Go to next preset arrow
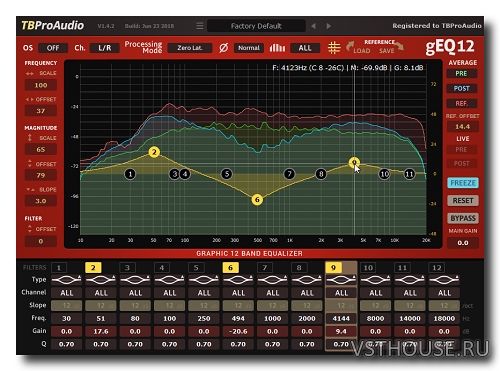The width and height of the screenshot is (500, 371). tap(329, 26)
